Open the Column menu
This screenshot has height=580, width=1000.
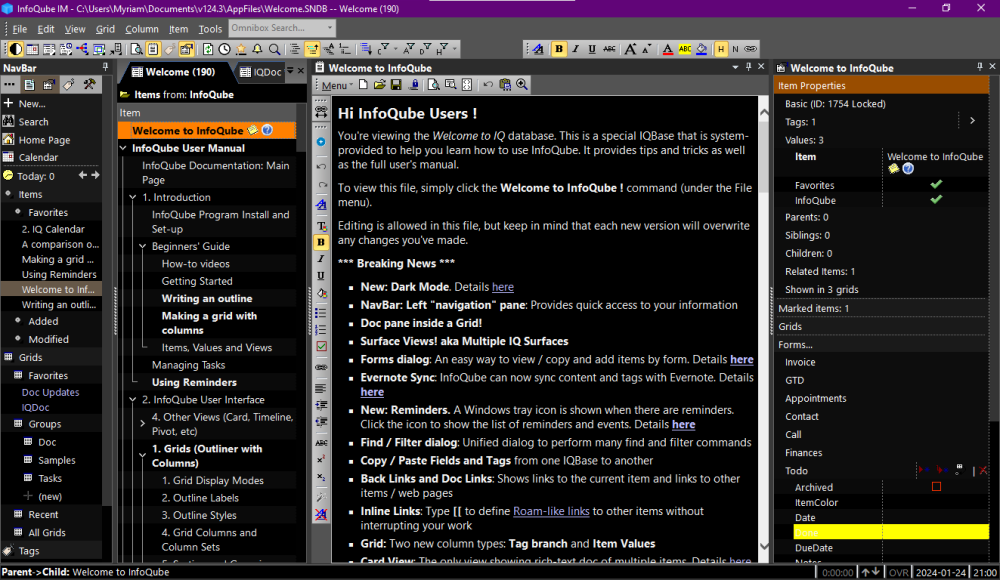pos(142,29)
